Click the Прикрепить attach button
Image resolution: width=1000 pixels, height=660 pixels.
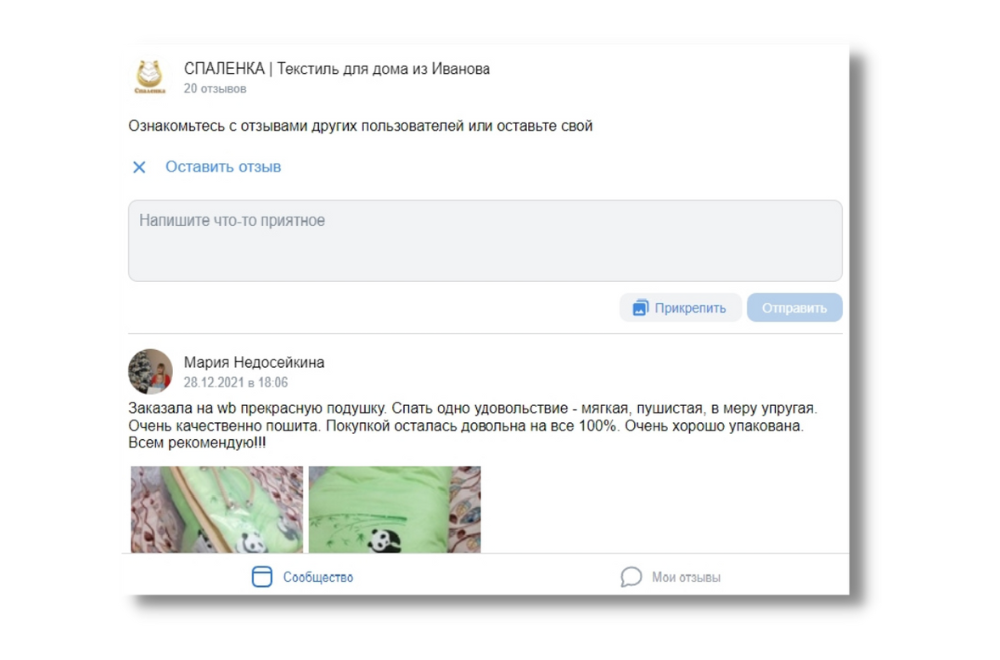click(680, 308)
